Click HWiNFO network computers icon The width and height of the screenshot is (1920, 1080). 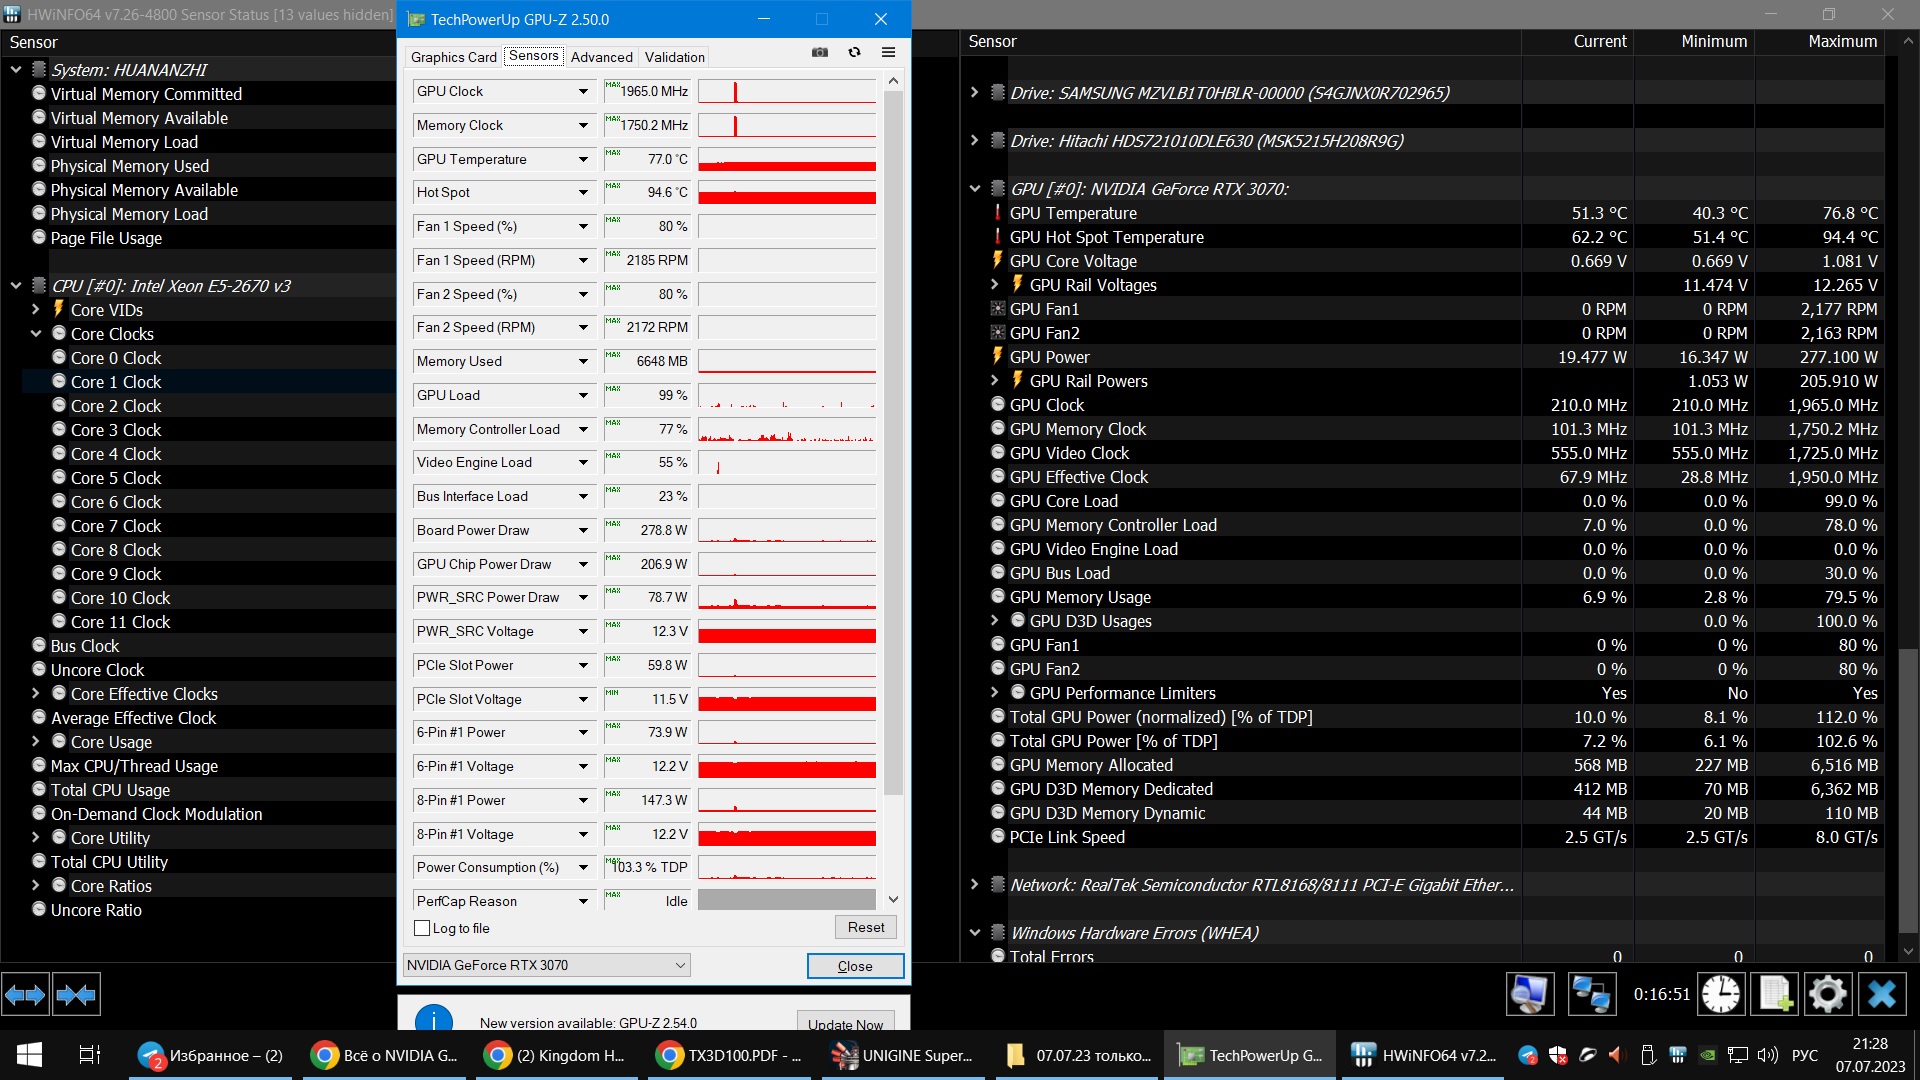[x=1591, y=994]
